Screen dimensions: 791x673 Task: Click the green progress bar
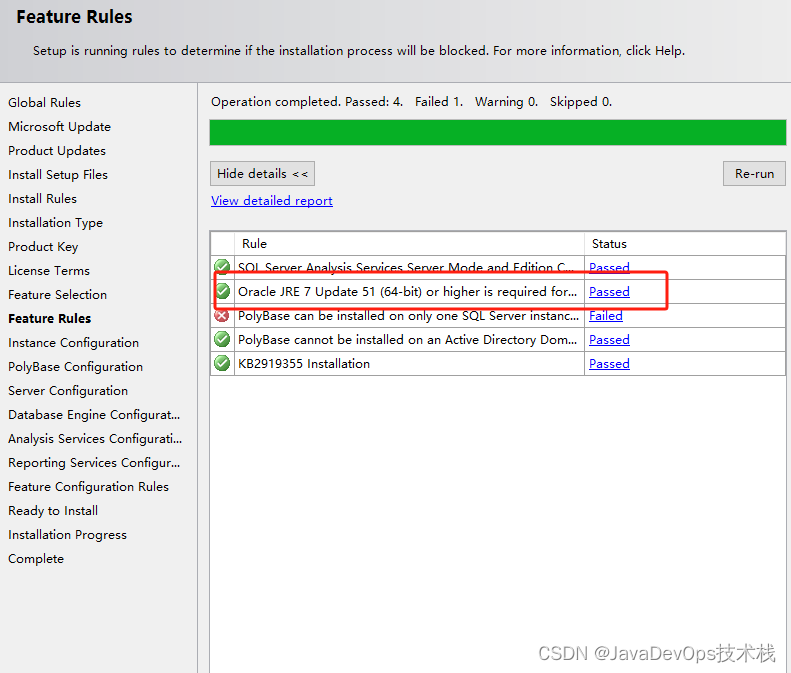497,132
